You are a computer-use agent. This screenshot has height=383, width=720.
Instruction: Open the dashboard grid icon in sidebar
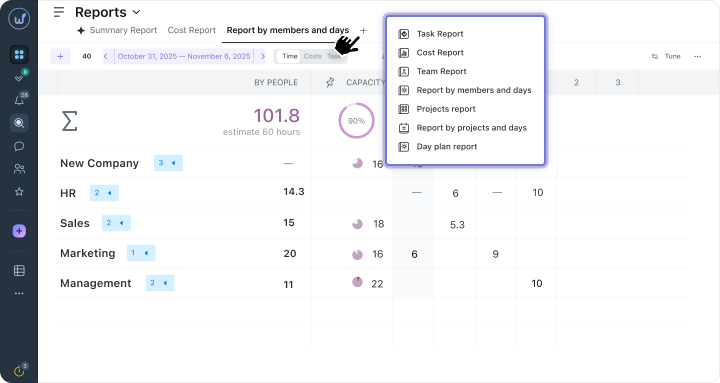[19, 55]
